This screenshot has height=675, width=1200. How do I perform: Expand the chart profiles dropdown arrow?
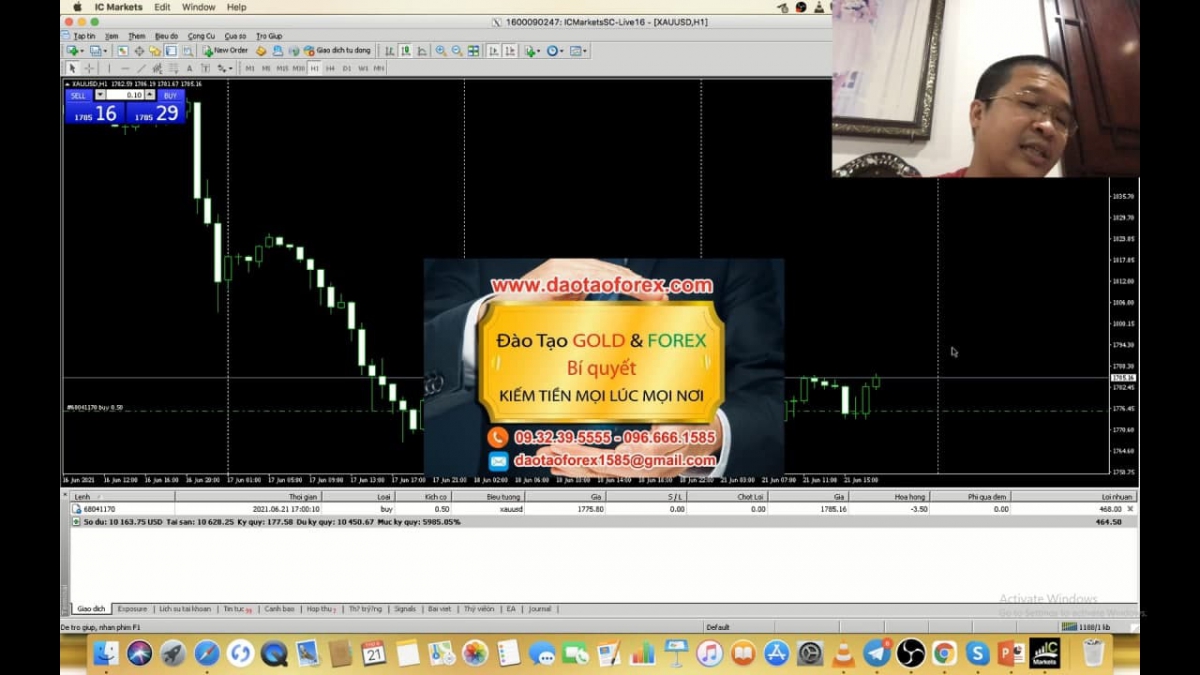click(105, 50)
